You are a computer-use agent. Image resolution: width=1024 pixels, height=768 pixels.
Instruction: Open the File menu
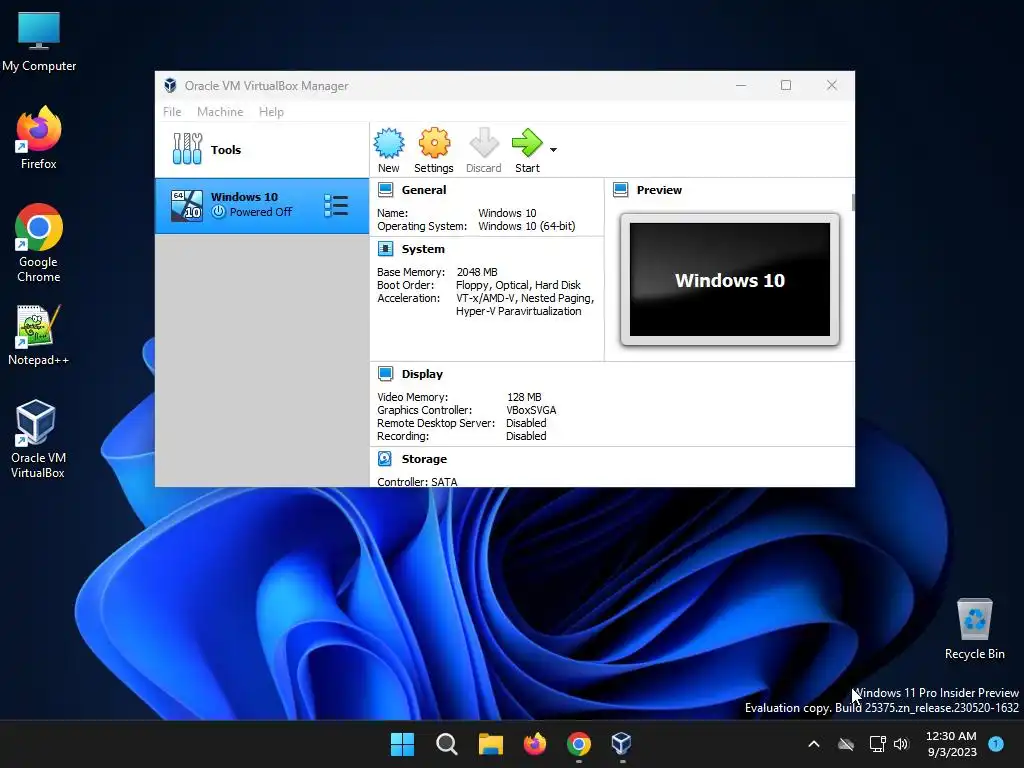click(172, 112)
